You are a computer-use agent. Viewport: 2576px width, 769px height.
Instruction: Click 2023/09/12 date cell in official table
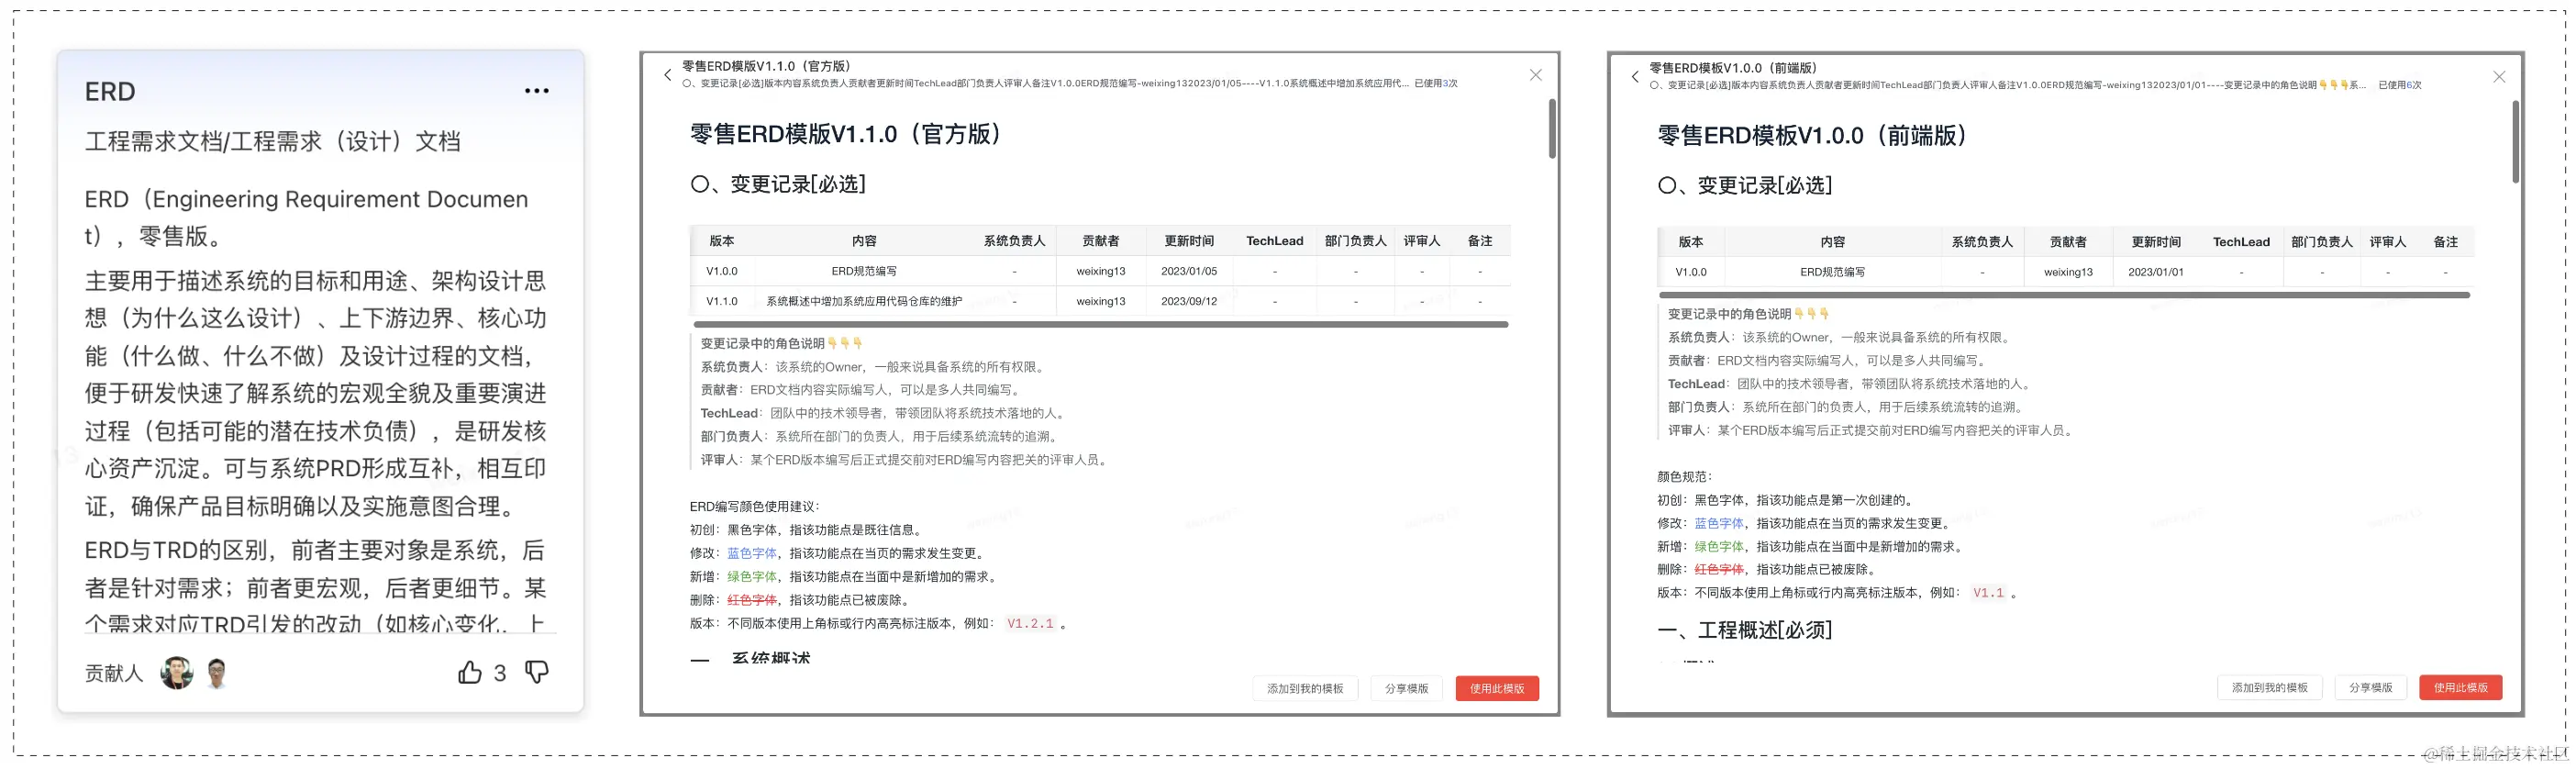(x=1189, y=301)
